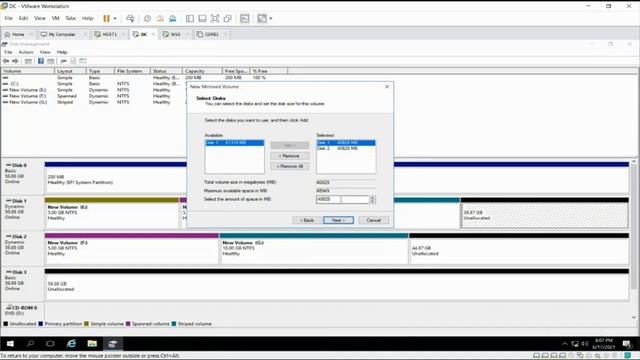
Task: Open the VMware VM menu
Action: (56, 18)
